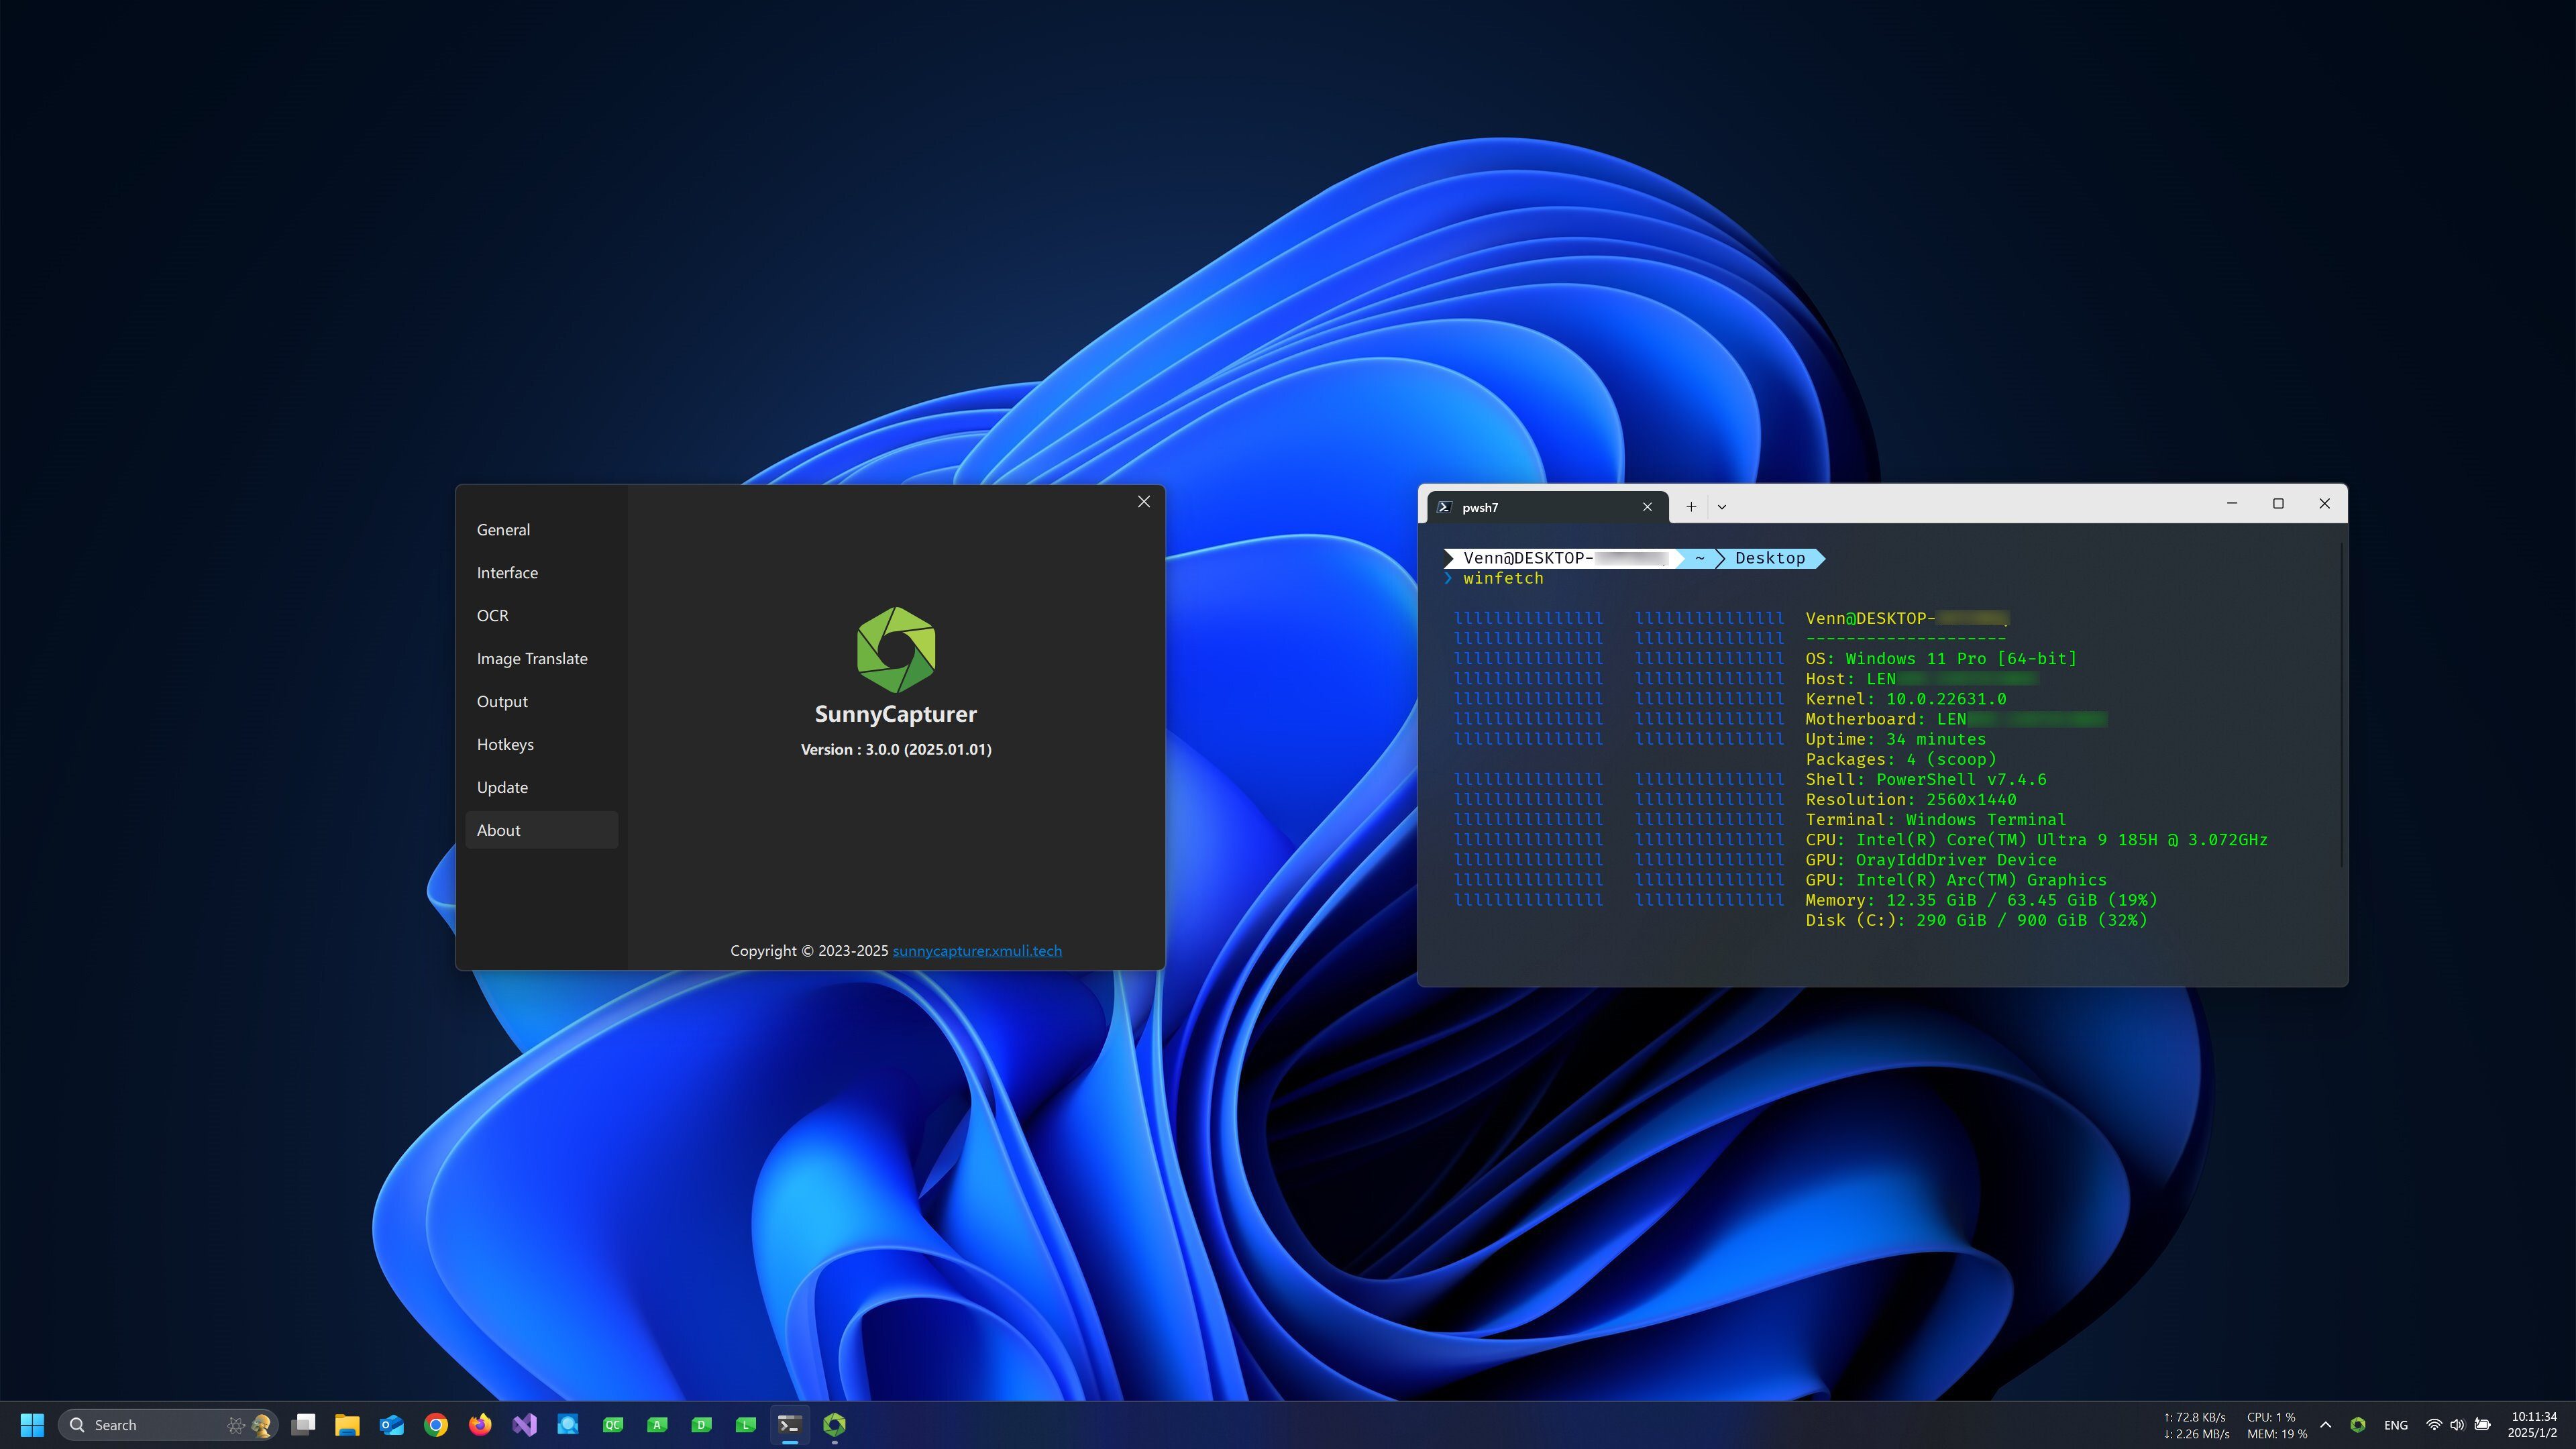
Task: Open the Hotkeys settings section
Action: pyautogui.click(x=541, y=745)
